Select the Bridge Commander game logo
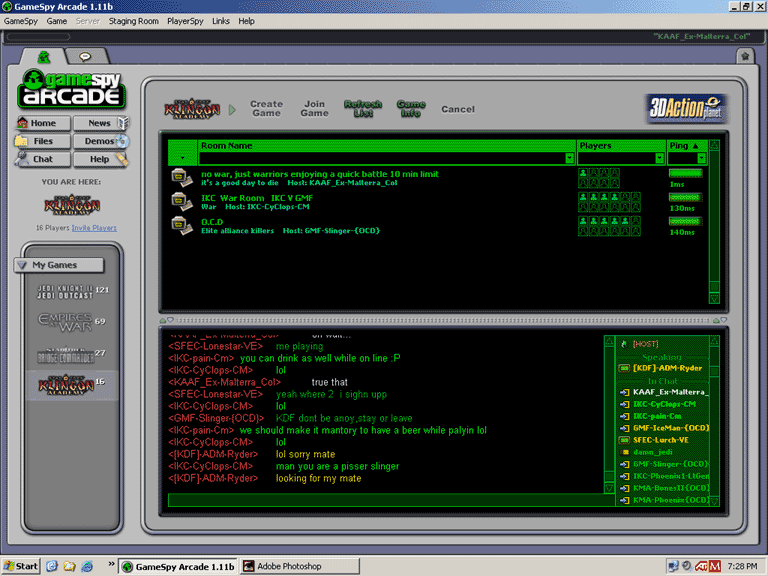Viewport: 768px width, 576px height. pos(65,356)
